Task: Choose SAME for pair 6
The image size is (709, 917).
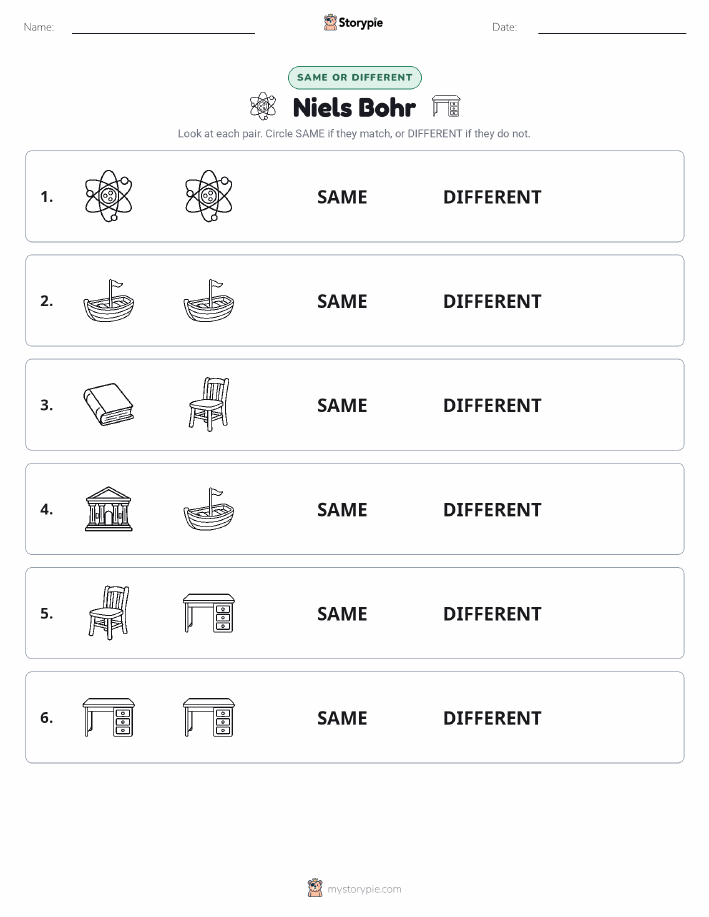Action: [342, 718]
